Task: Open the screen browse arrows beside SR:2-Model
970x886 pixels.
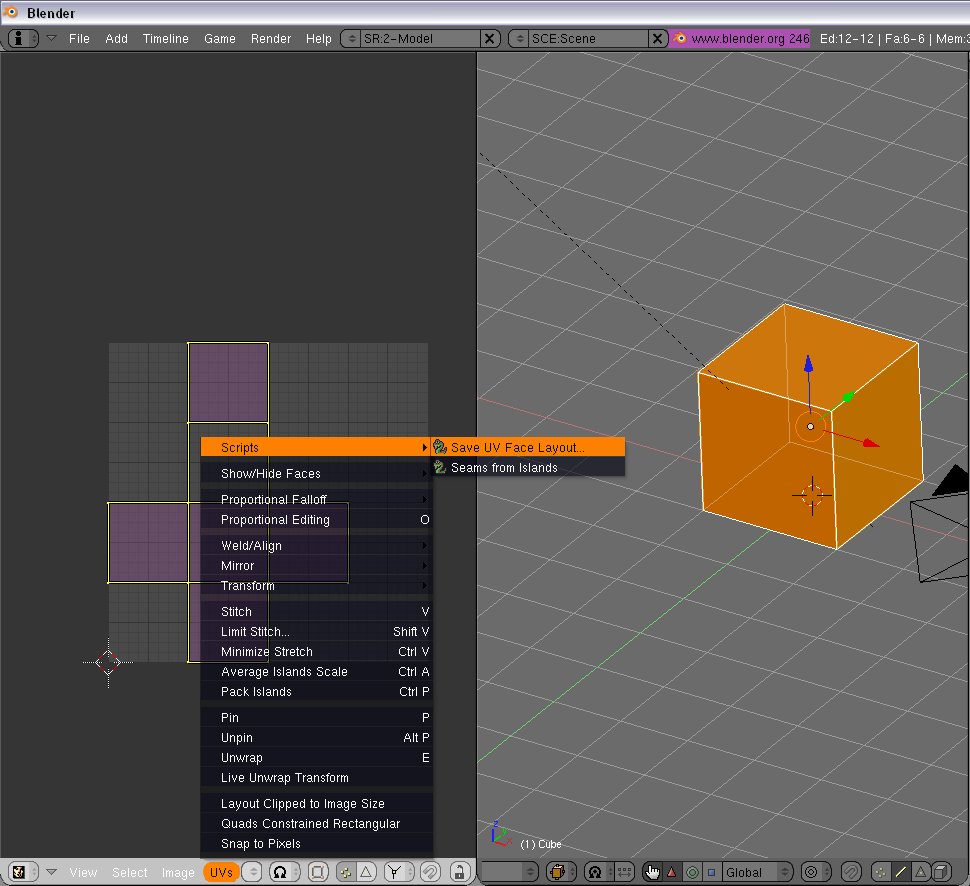Action: (x=351, y=38)
